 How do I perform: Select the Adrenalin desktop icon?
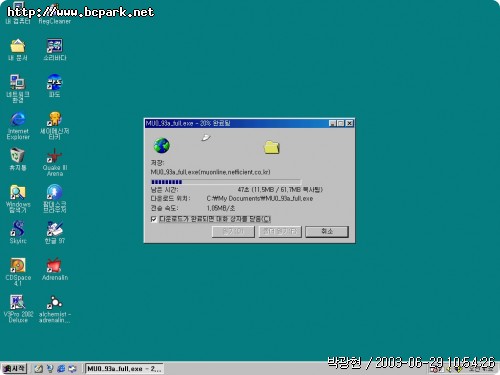coord(55,269)
